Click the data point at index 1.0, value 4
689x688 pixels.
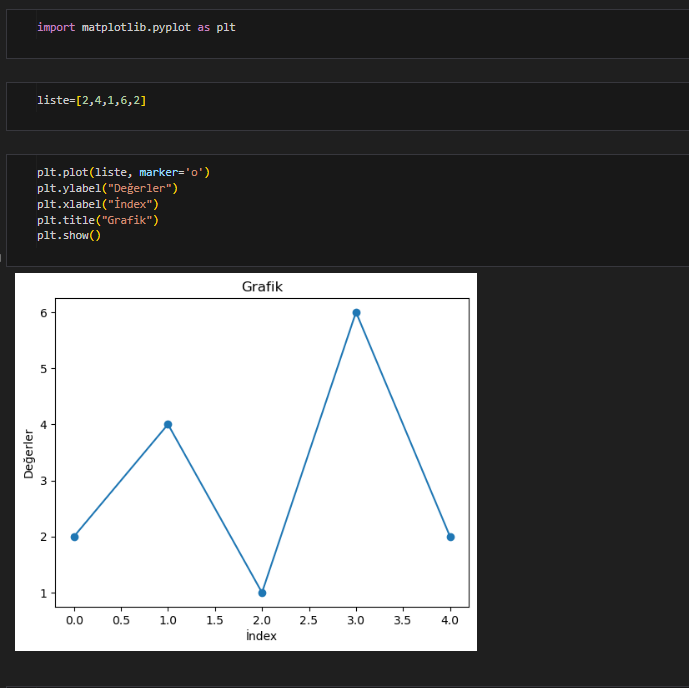pos(168,425)
